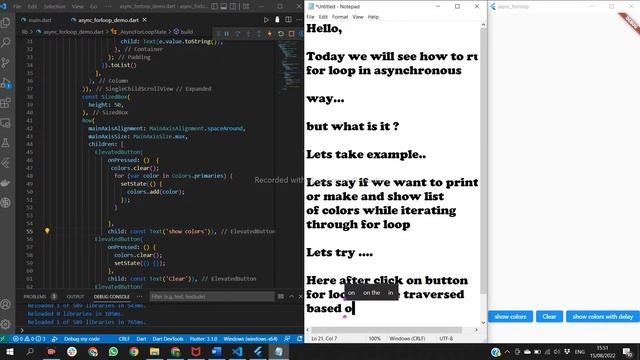Open the Notepad Edit menu
The width and height of the screenshot is (640, 360).
(323, 17)
